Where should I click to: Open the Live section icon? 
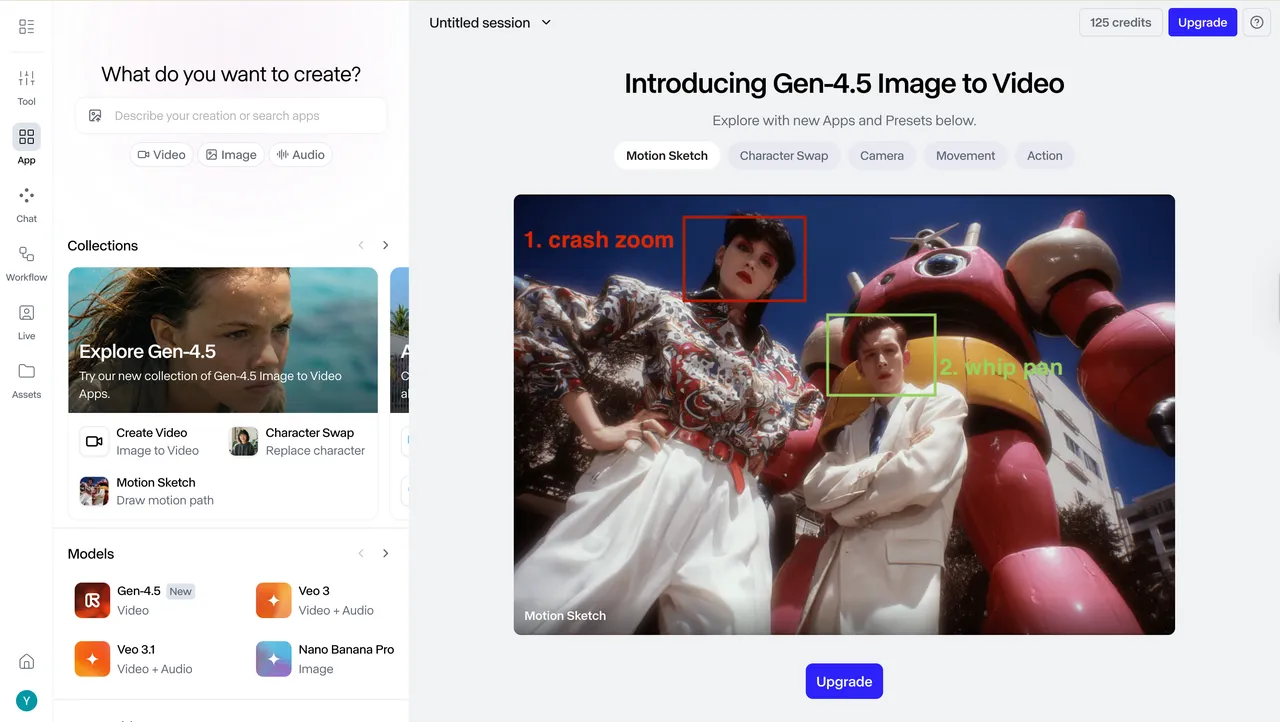point(26,314)
